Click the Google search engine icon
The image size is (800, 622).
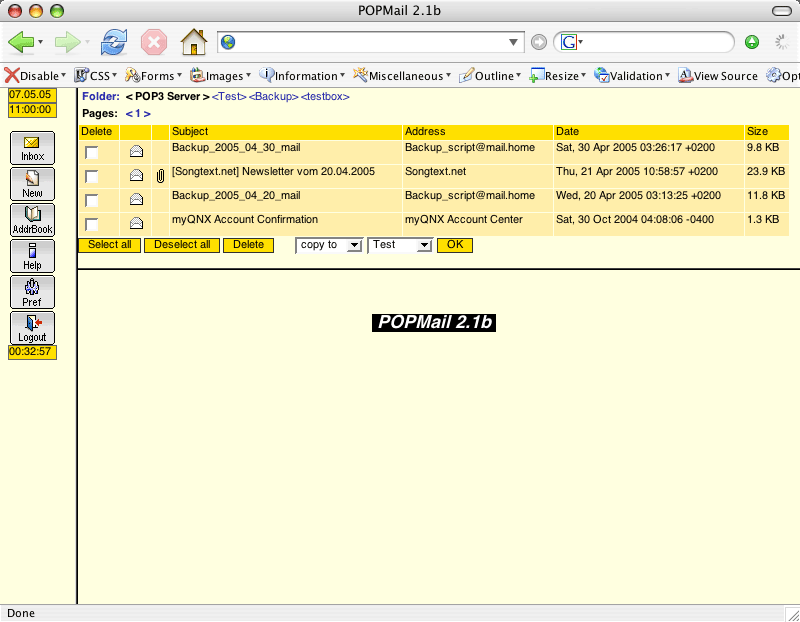click(568, 42)
